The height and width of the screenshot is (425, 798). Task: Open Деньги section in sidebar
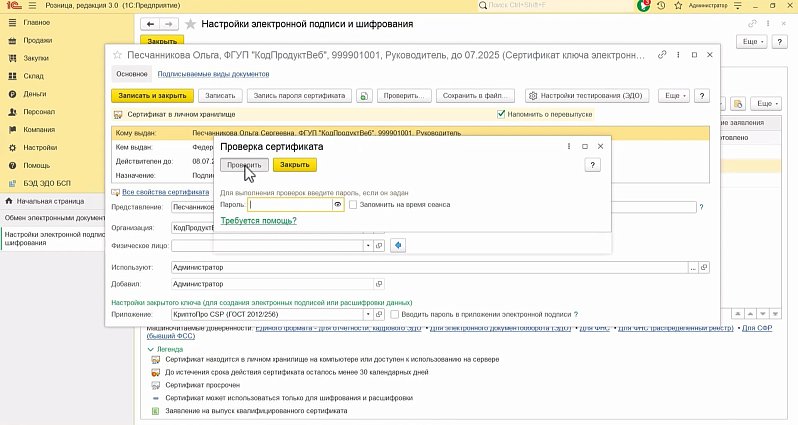pos(35,94)
